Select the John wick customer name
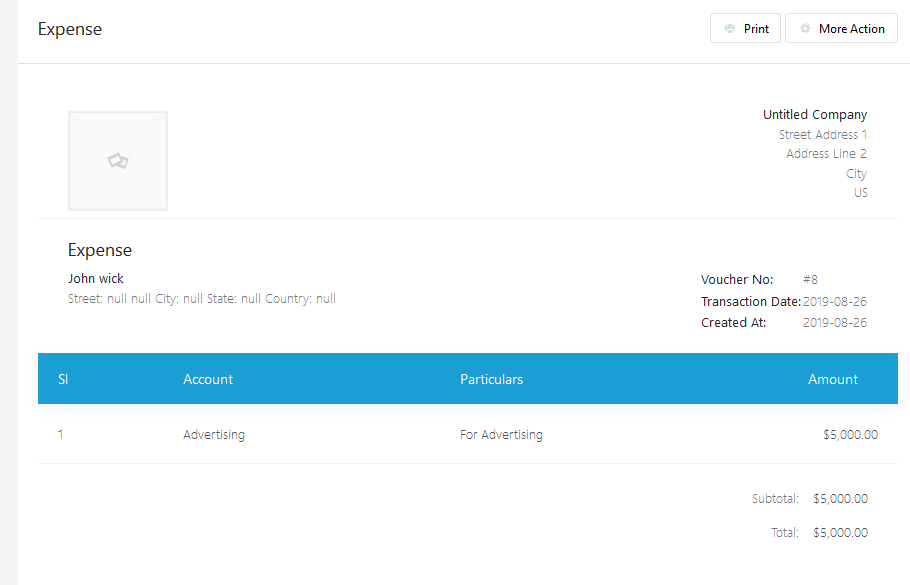Viewport: 910px width, 585px height. pos(96,279)
